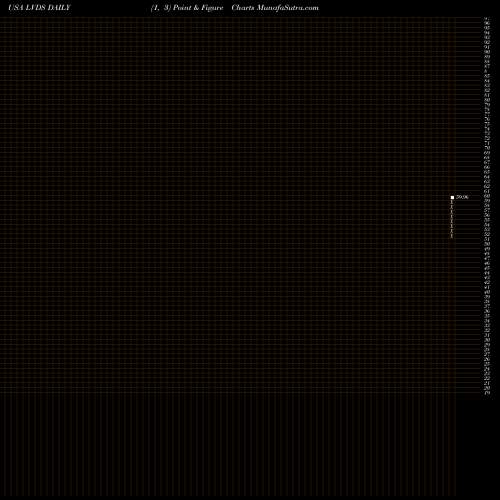
Task: Click the USA LVDS DAILY title
Action: pos(39,8)
